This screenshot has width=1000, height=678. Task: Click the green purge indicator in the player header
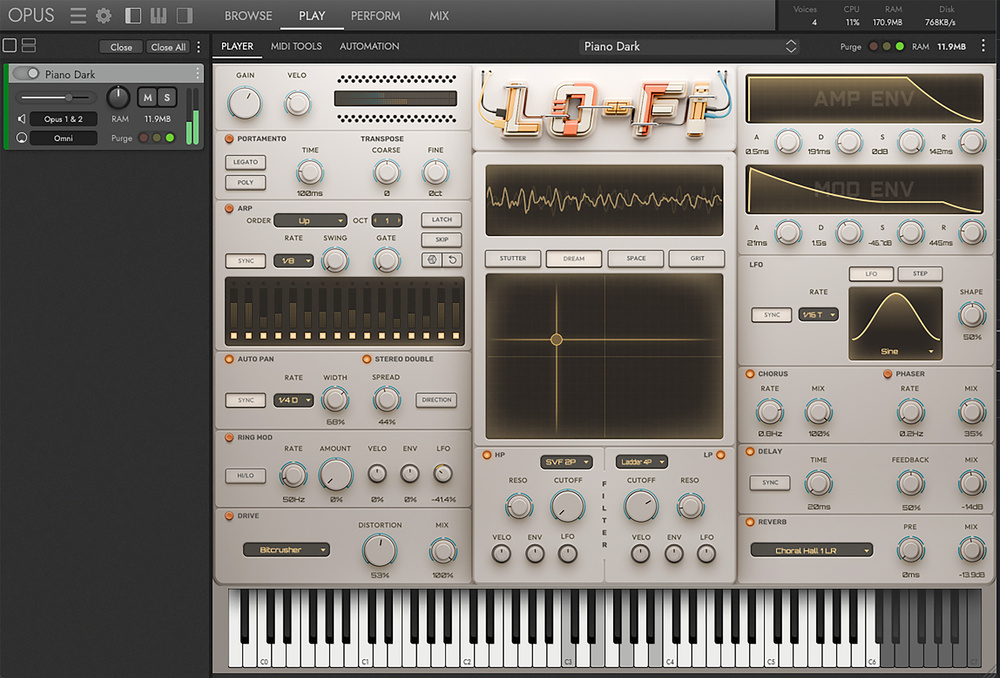tap(899, 47)
